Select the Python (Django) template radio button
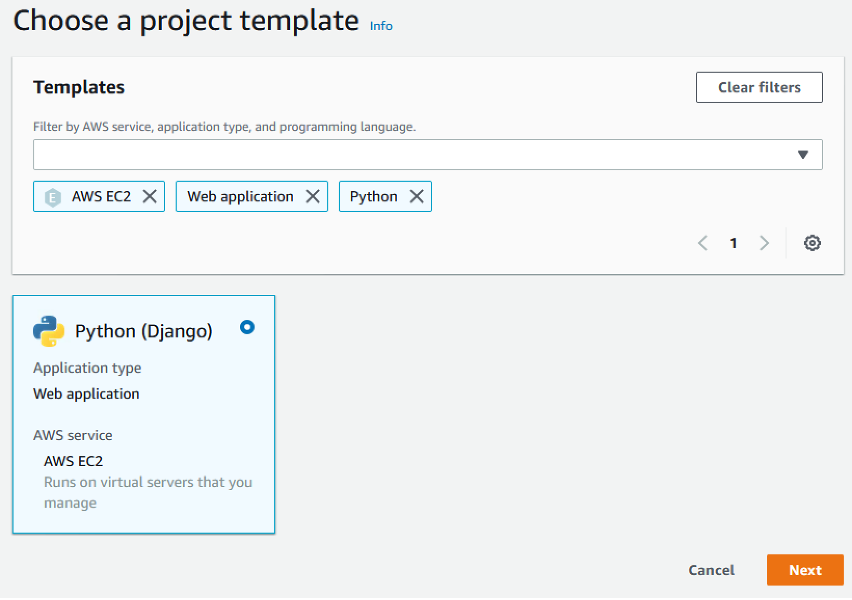The height and width of the screenshot is (600, 852). tap(247, 327)
